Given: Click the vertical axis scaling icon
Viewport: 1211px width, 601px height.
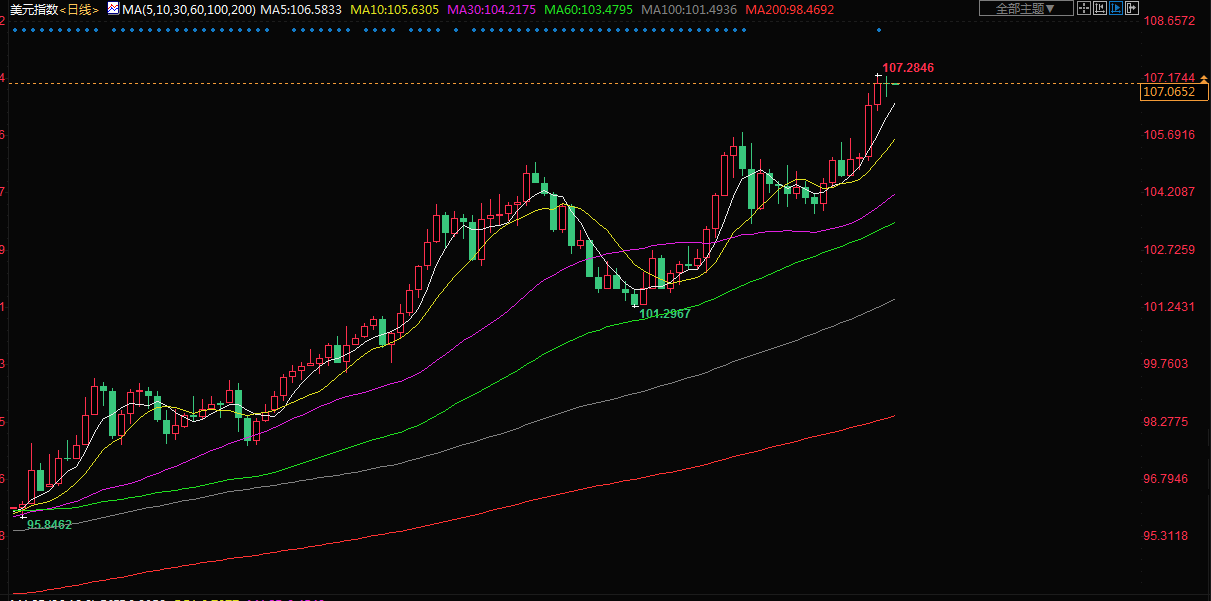Looking at the screenshot, I should coord(1101,8).
